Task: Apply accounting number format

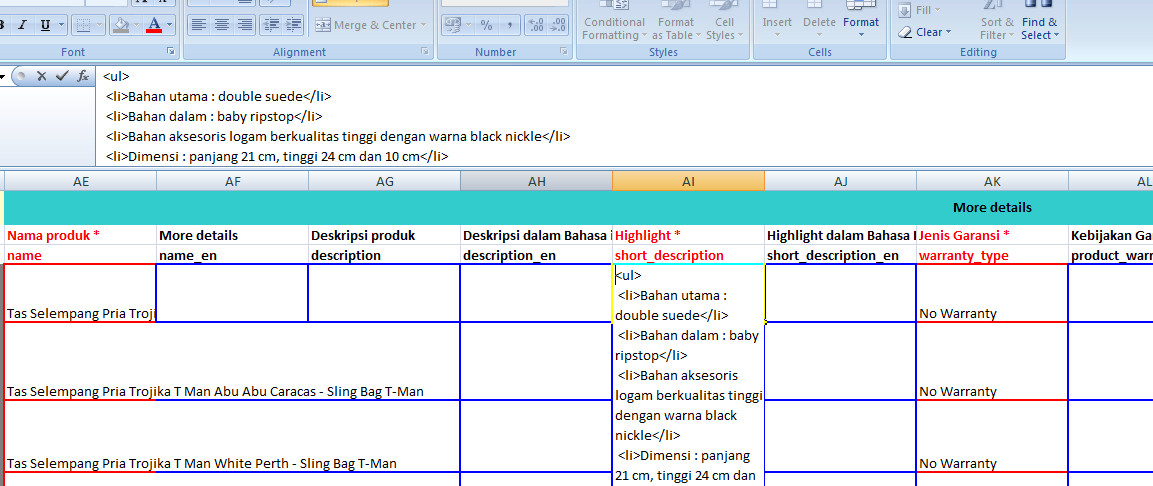Action: 453,26
